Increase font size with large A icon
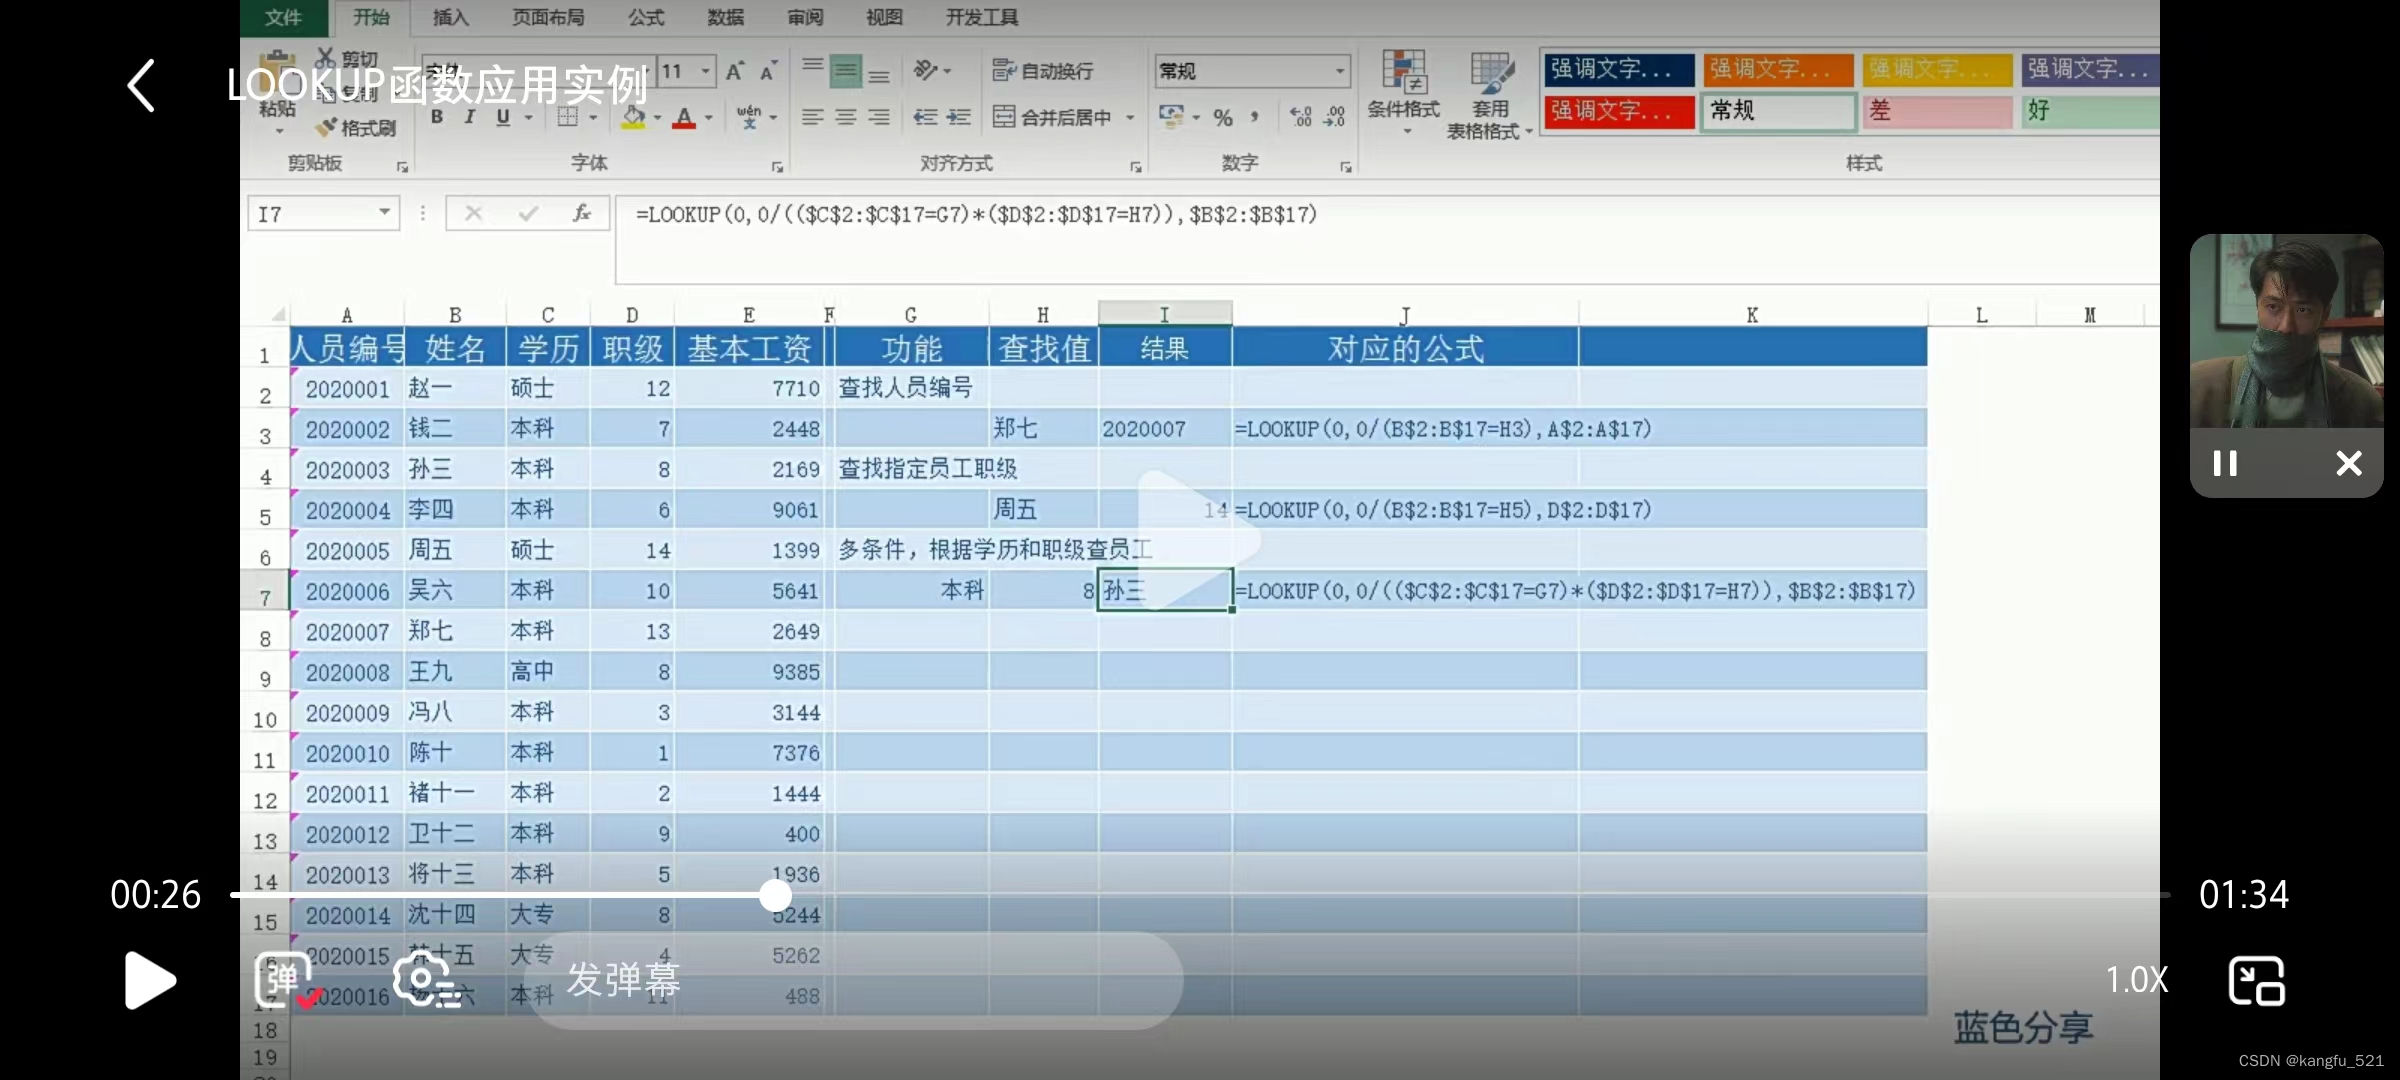 tap(735, 71)
